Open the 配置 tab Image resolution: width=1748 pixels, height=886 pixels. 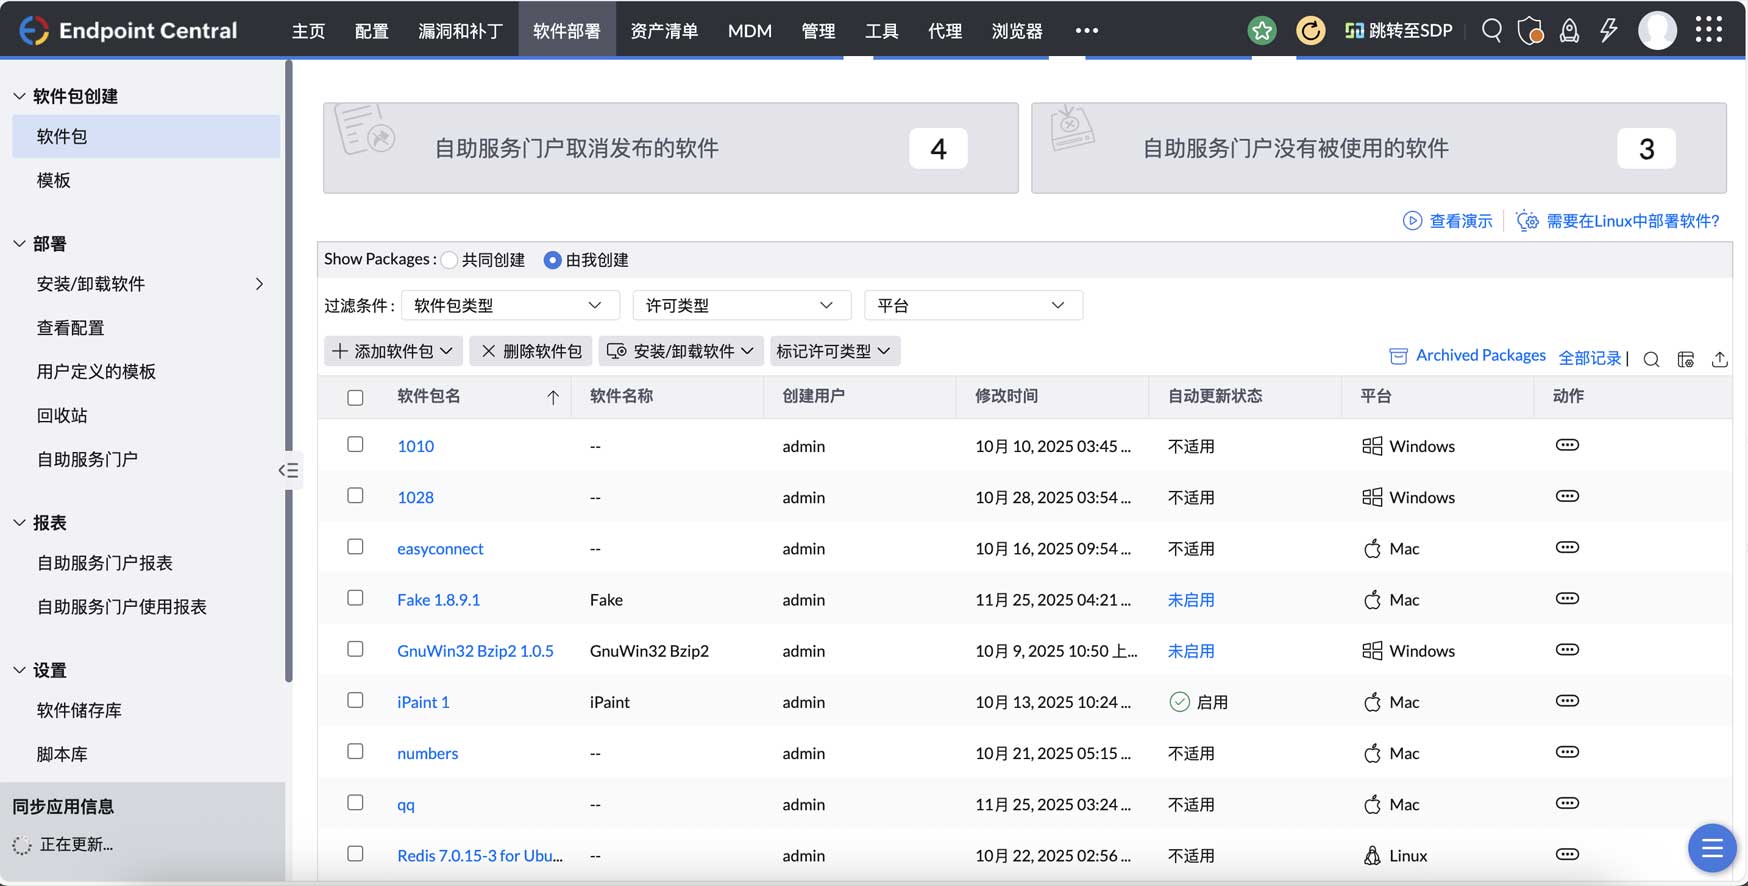(371, 31)
